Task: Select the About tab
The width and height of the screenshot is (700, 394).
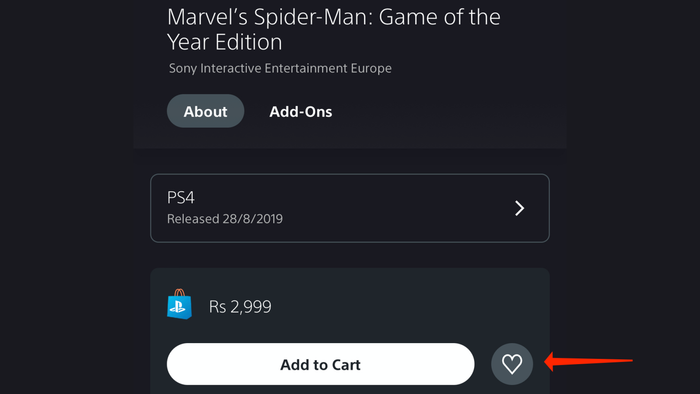Action: (205, 111)
